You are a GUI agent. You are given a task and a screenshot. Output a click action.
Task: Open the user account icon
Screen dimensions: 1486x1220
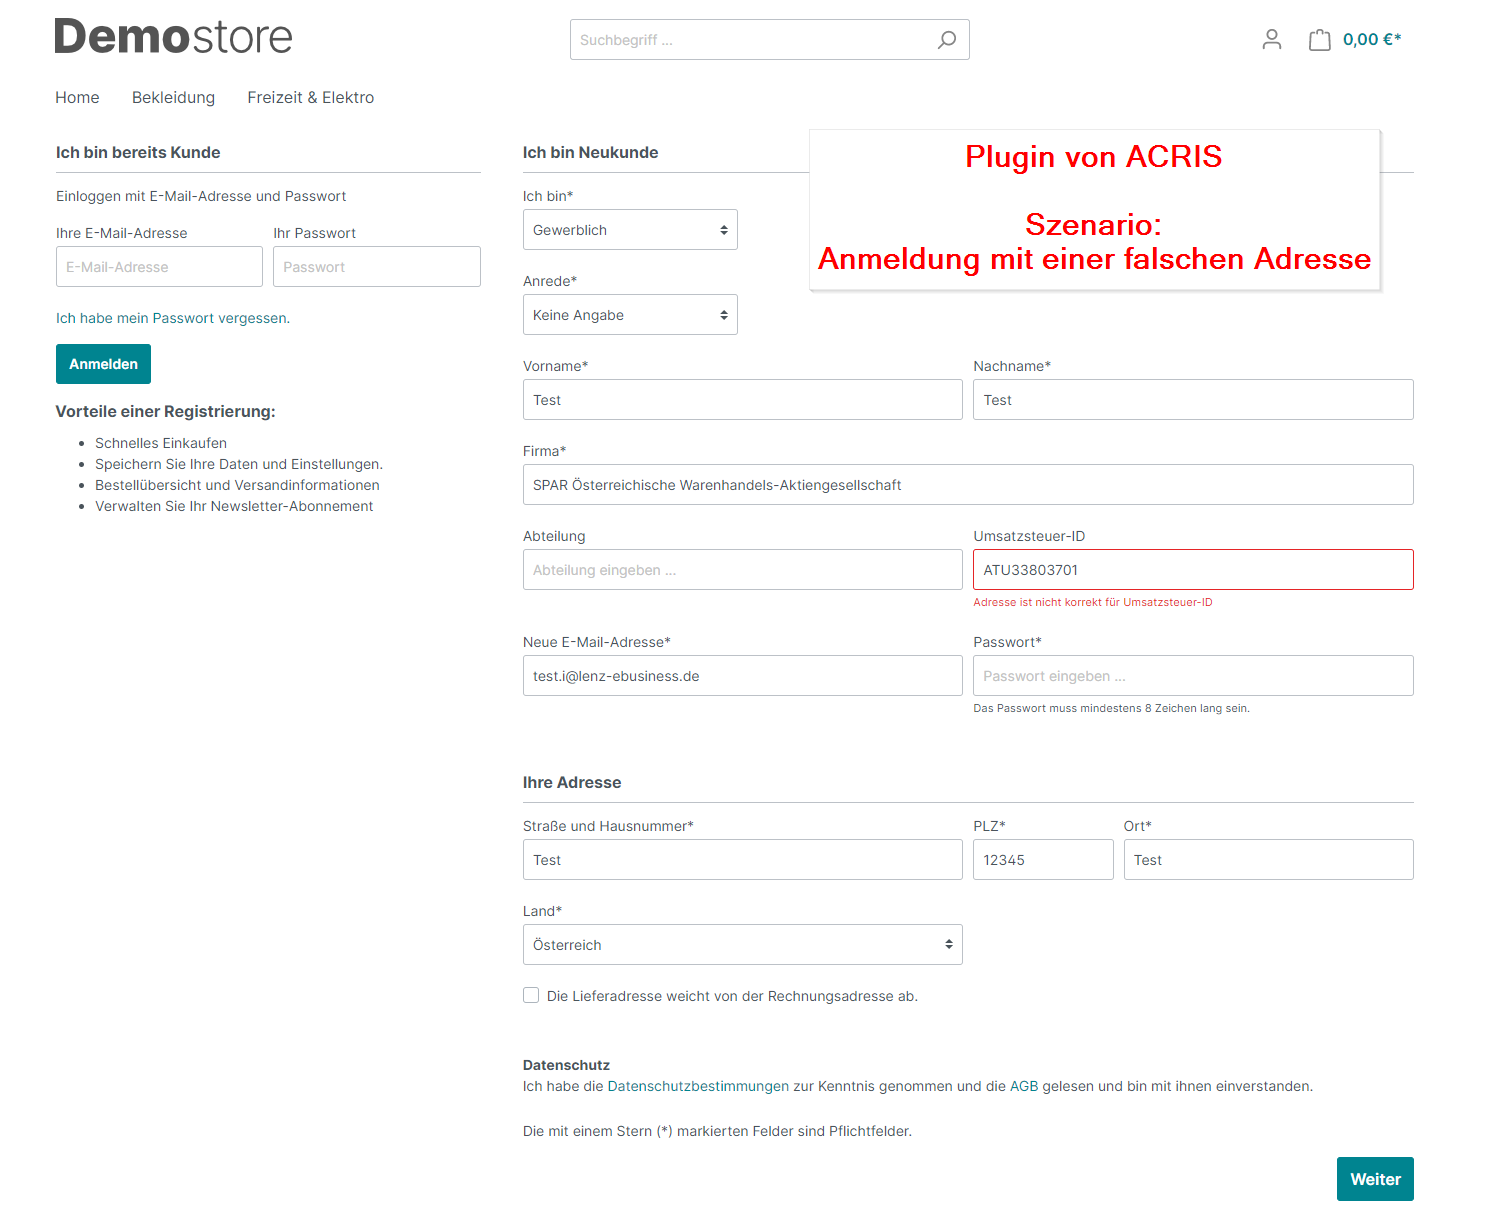[x=1271, y=40]
